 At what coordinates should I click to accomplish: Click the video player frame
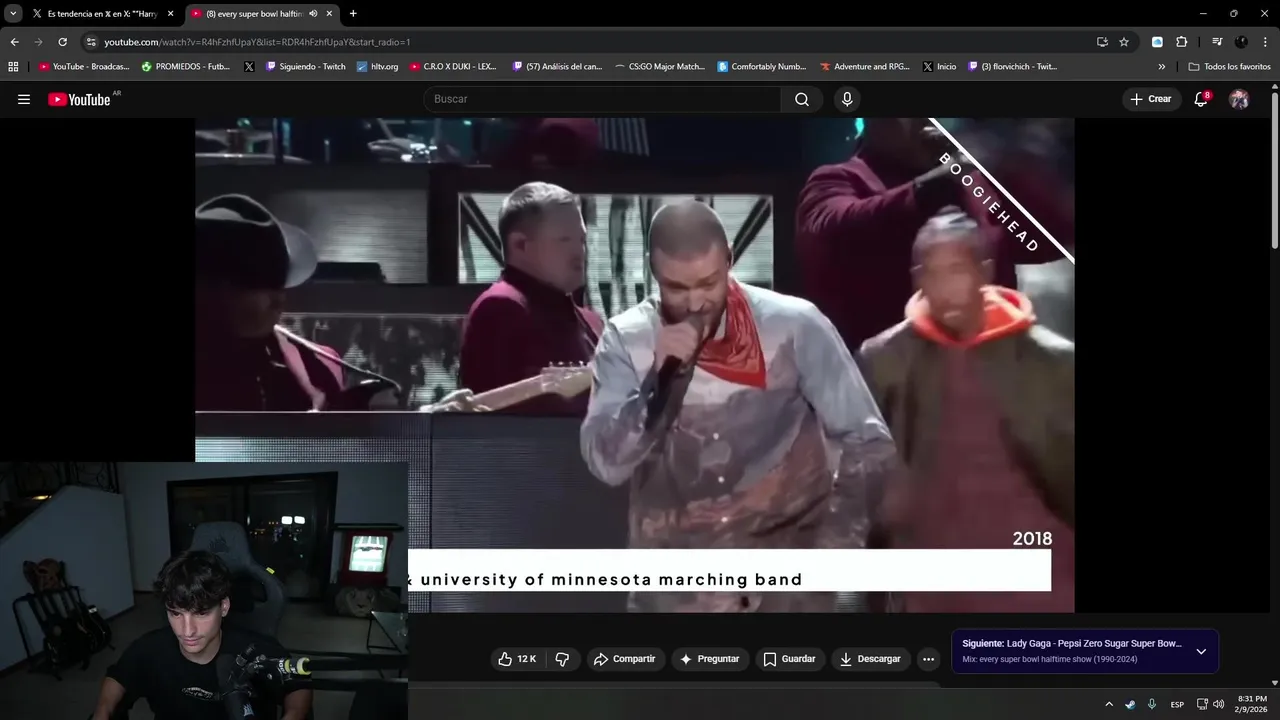coord(635,365)
